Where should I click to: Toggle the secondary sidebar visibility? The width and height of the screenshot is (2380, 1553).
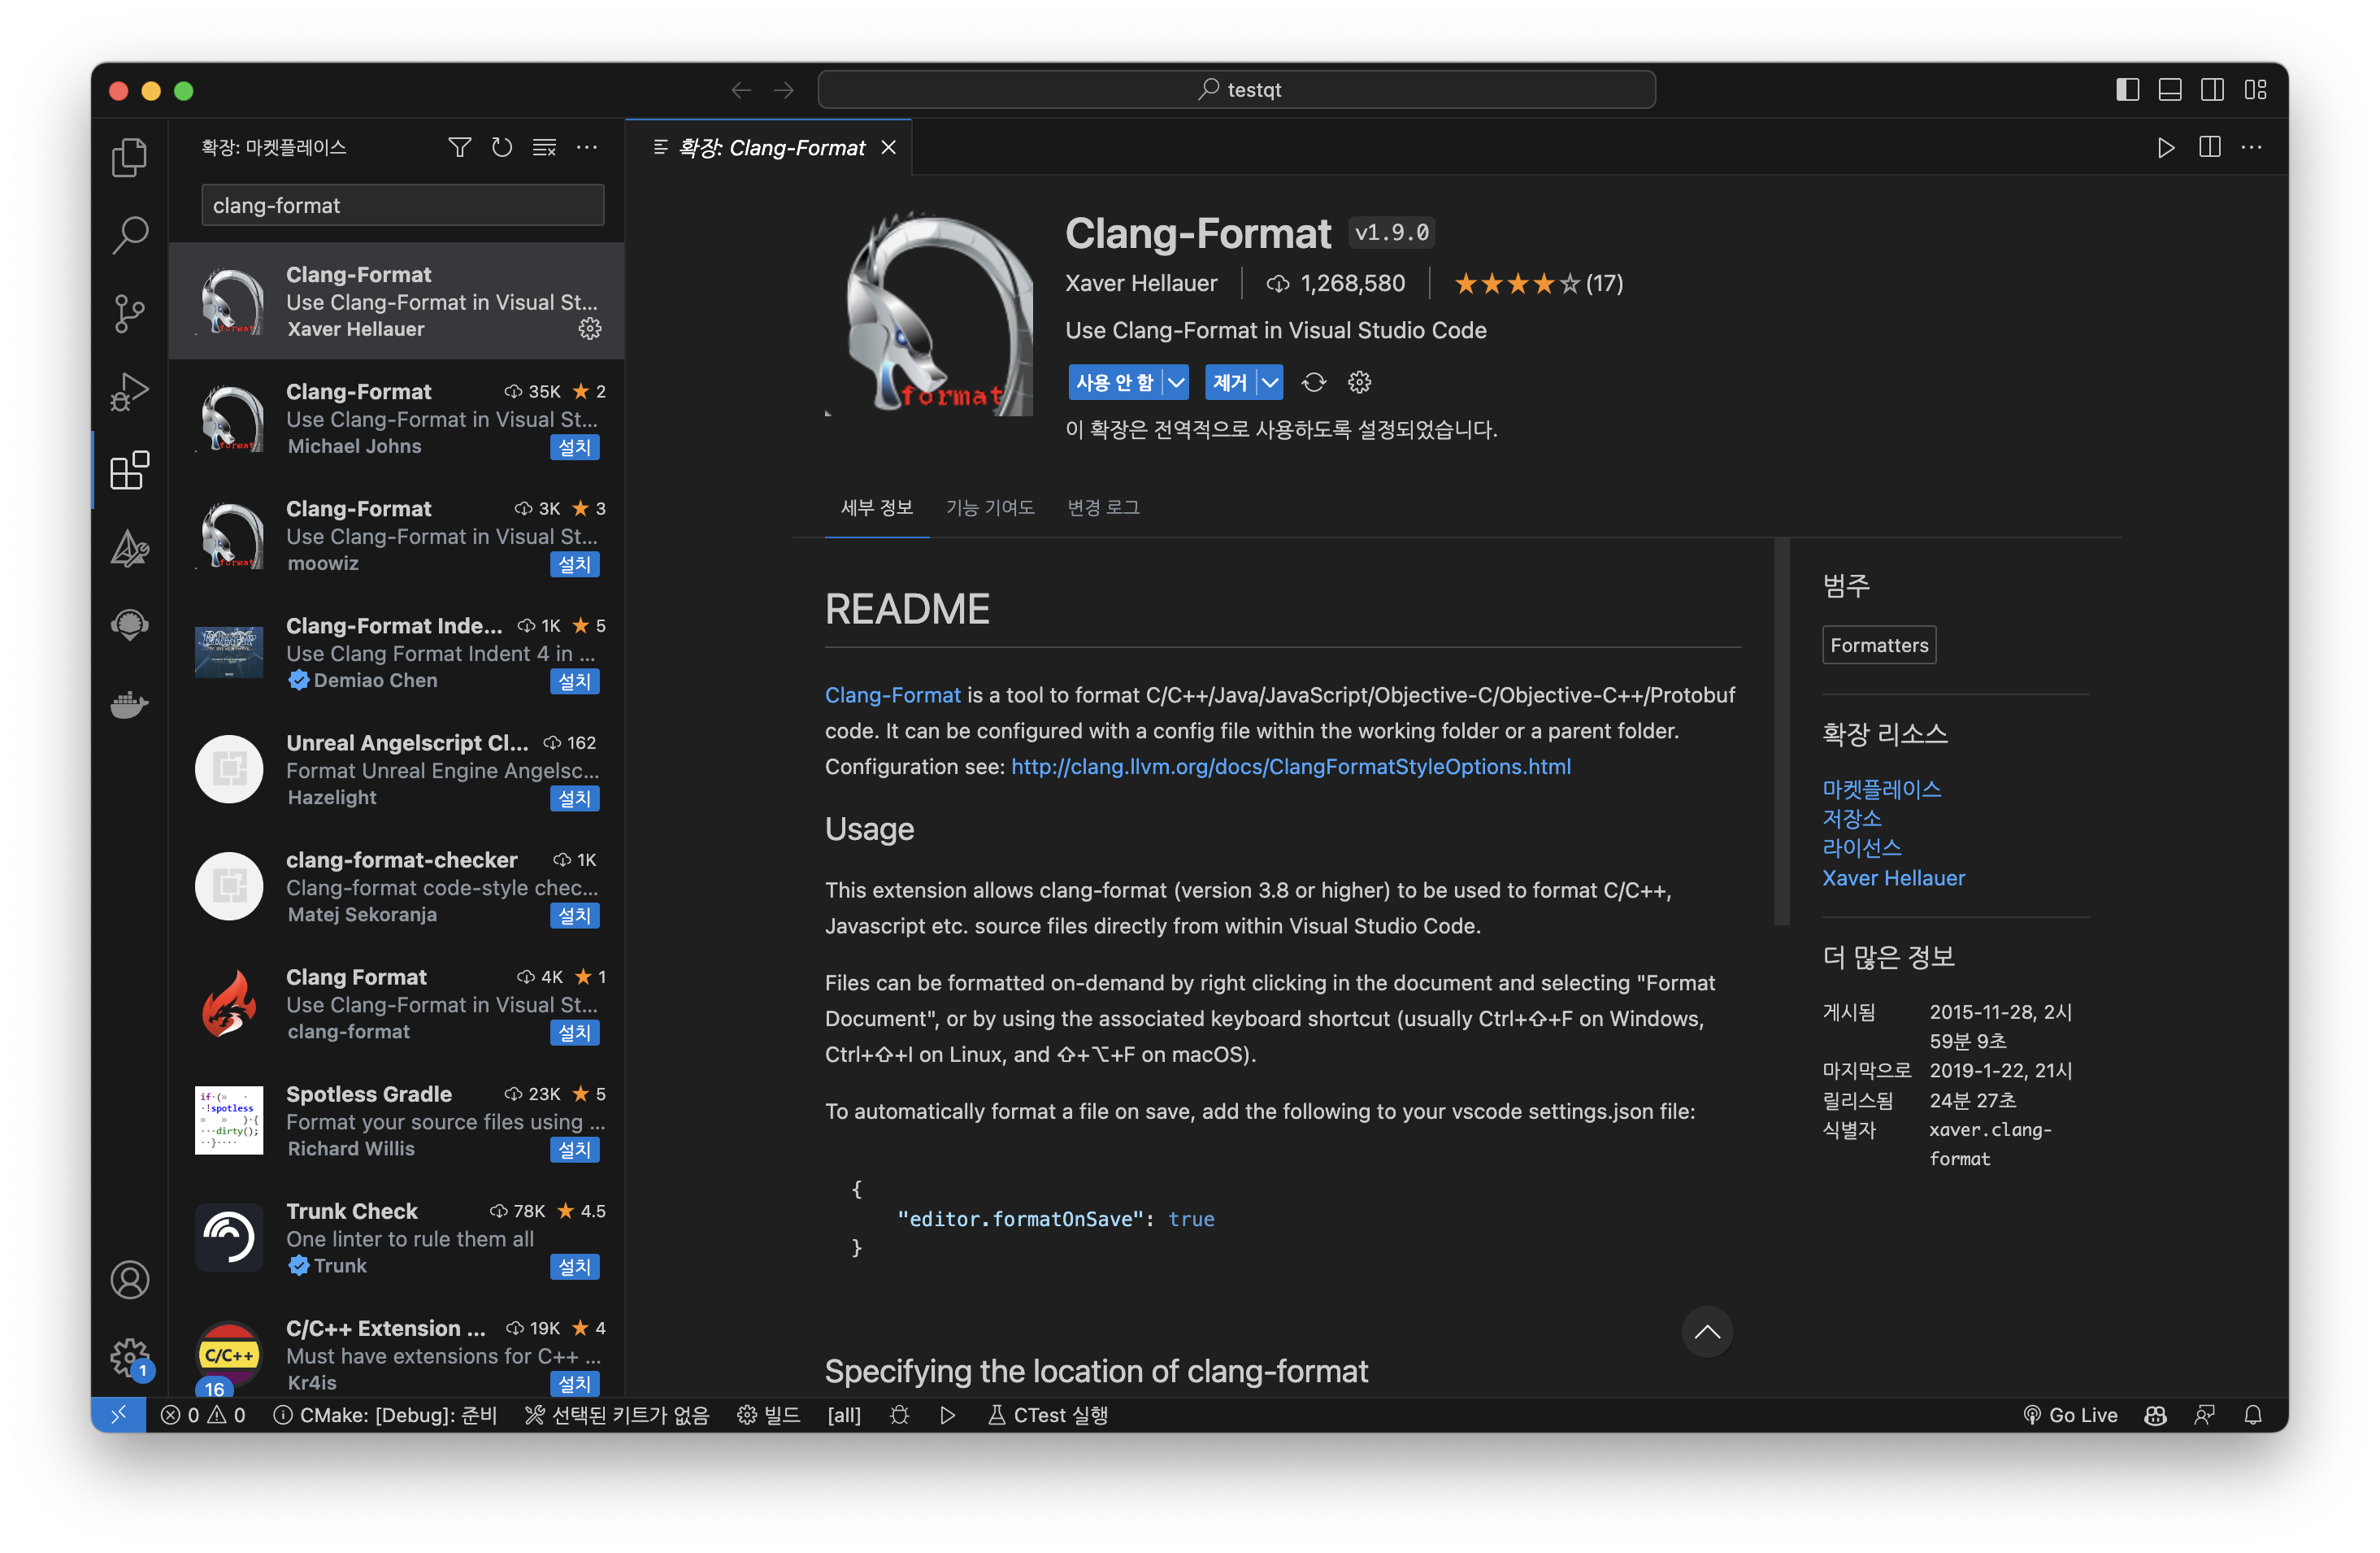pyautogui.click(x=2211, y=89)
